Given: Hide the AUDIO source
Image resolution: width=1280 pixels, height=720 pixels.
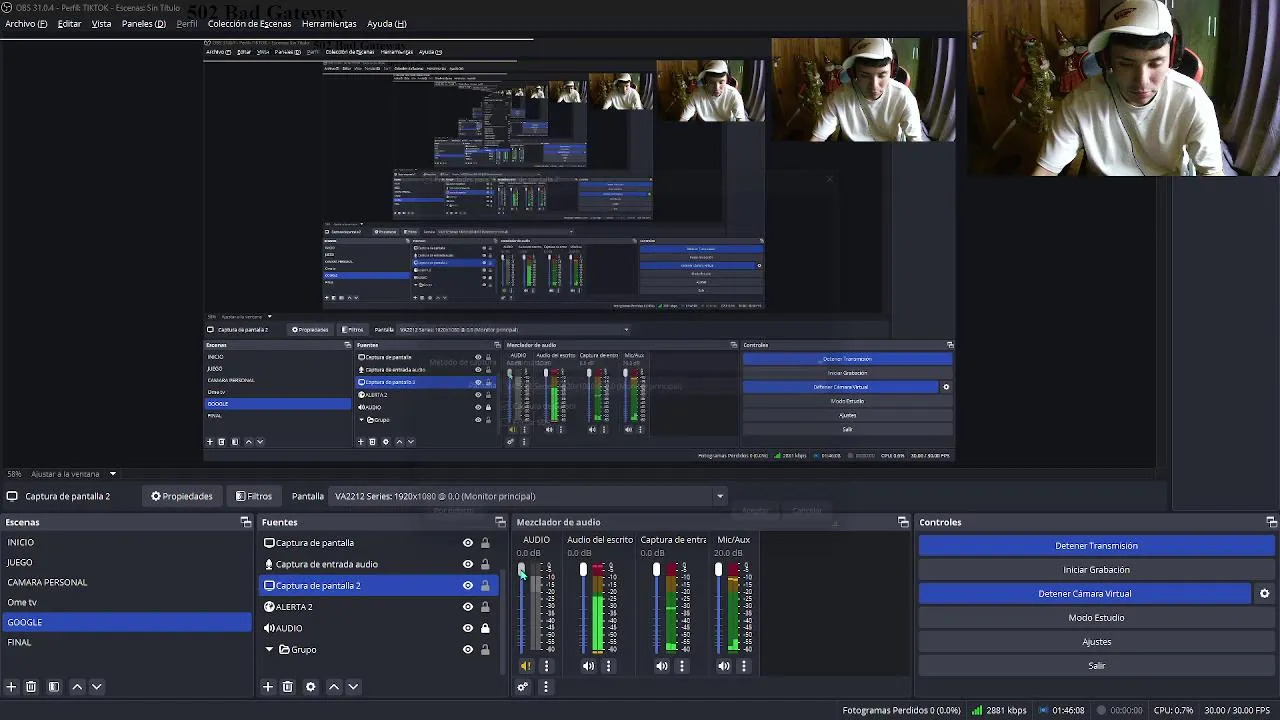Looking at the screenshot, I should tap(467, 628).
